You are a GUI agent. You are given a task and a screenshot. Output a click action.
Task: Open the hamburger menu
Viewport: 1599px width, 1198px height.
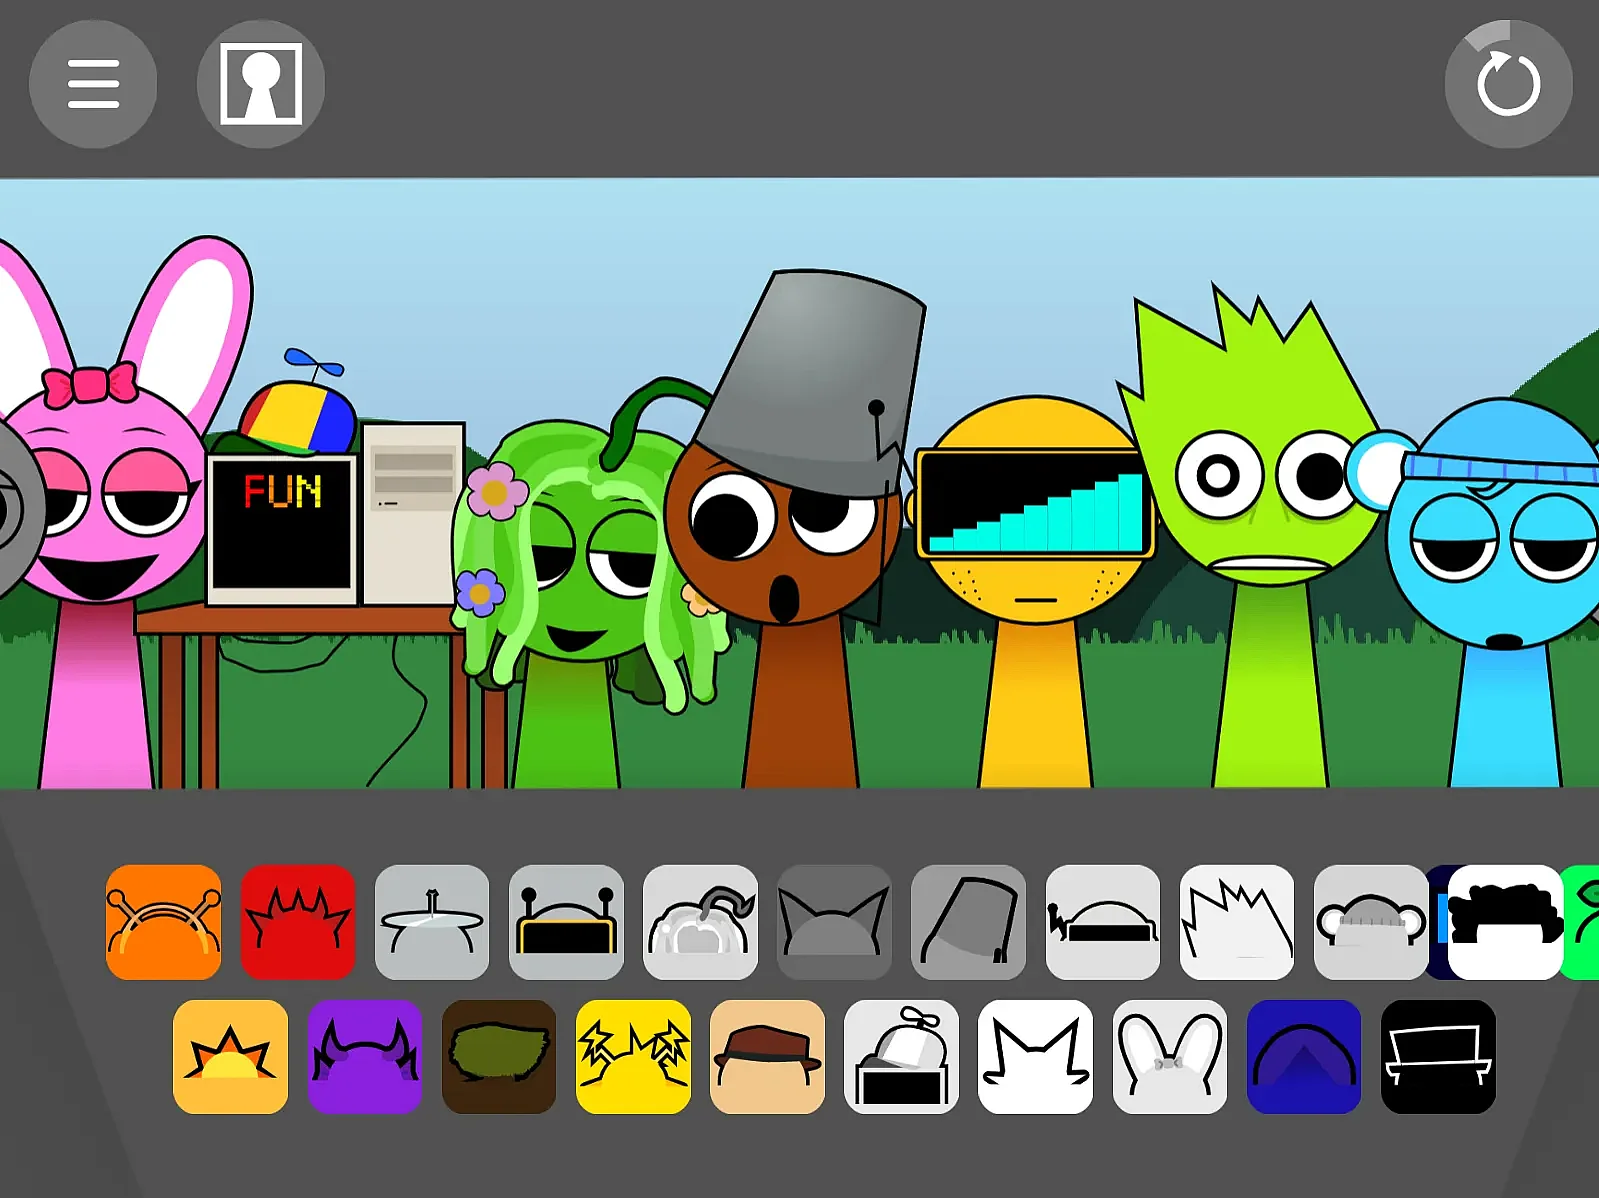coord(93,84)
